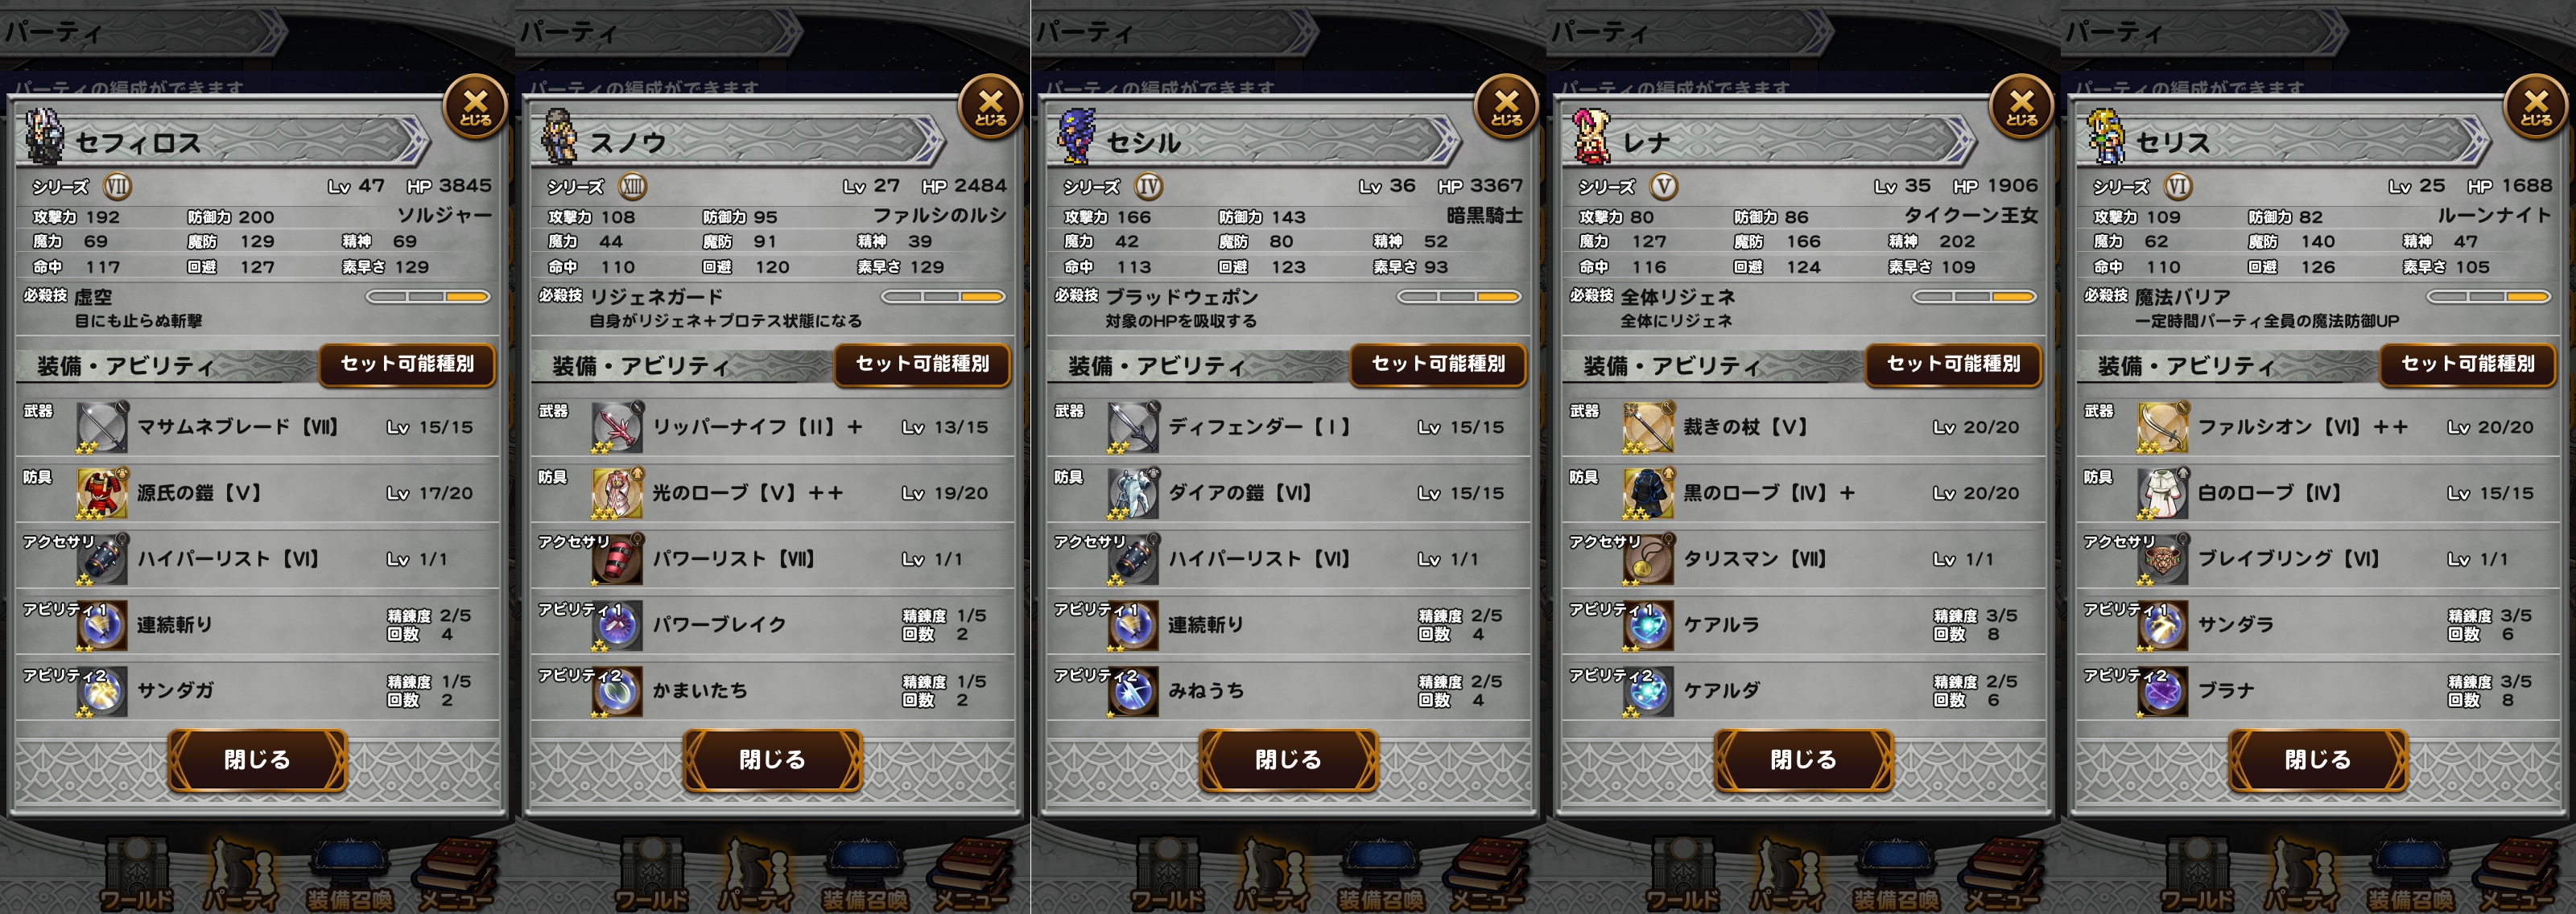The height and width of the screenshot is (914, 2576).
Task: Select the サンダガ ability icon
Action: pyautogui.click(x=102, y=691)
